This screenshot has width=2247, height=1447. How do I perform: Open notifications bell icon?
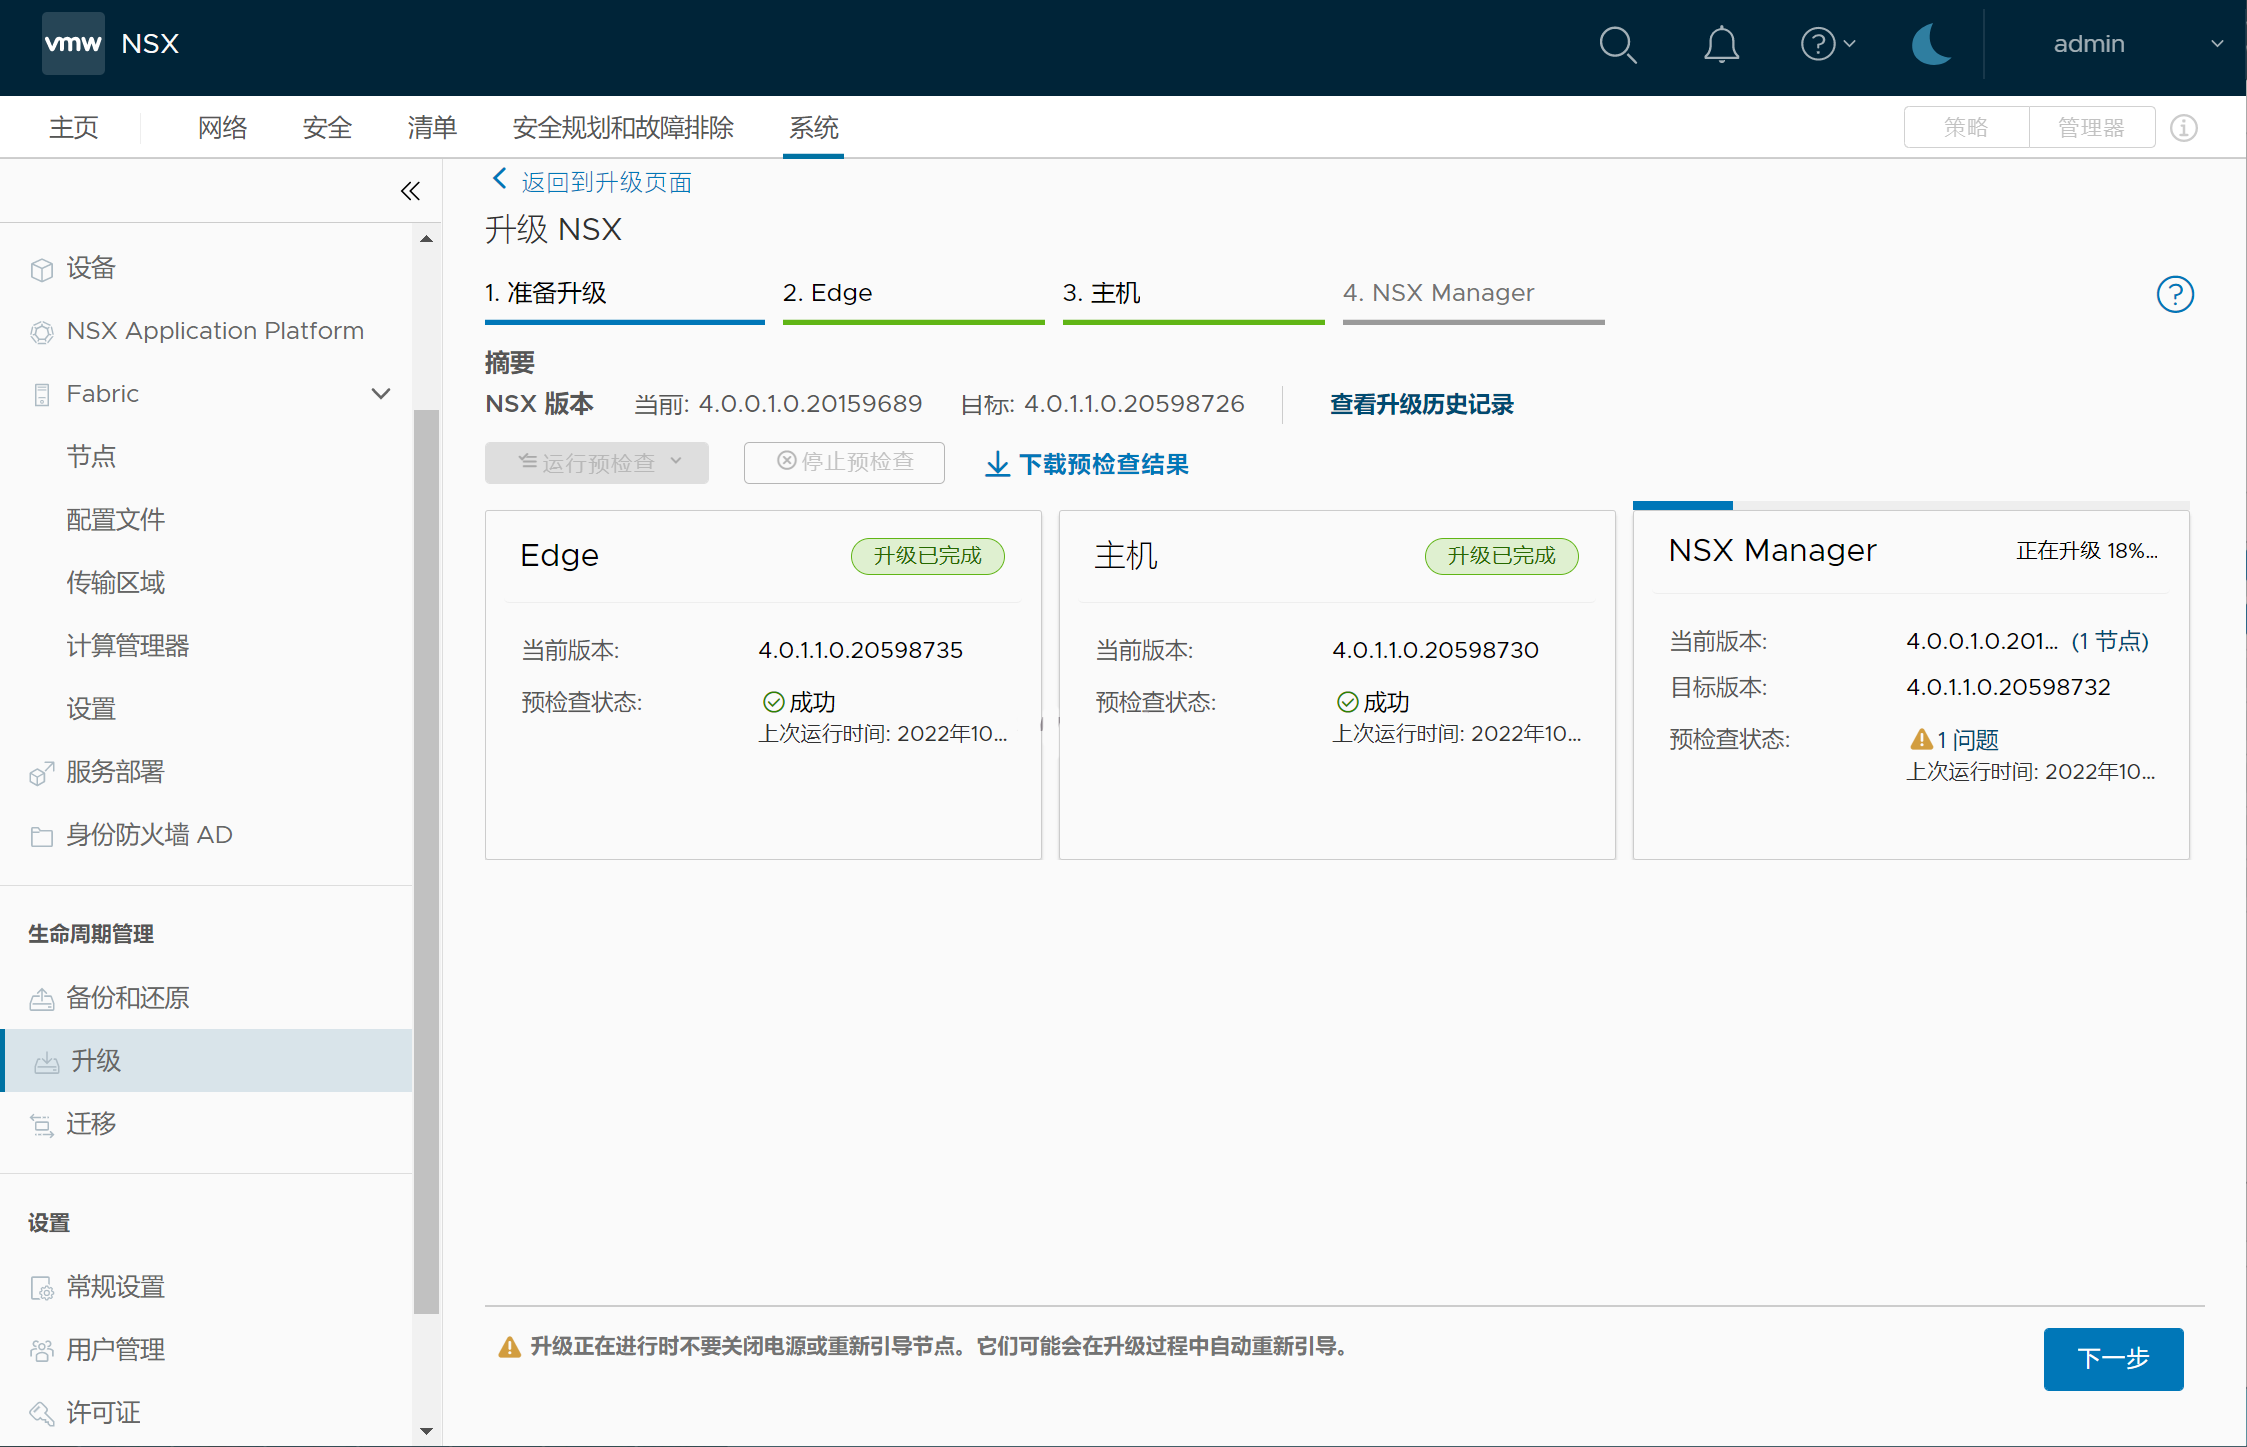[1721, 45]
